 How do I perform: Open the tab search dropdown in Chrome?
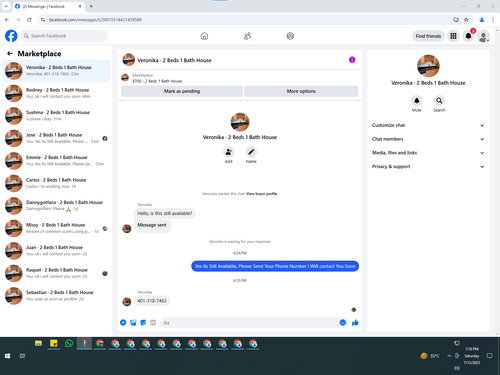pyautogui.click(x=6, y=6)
